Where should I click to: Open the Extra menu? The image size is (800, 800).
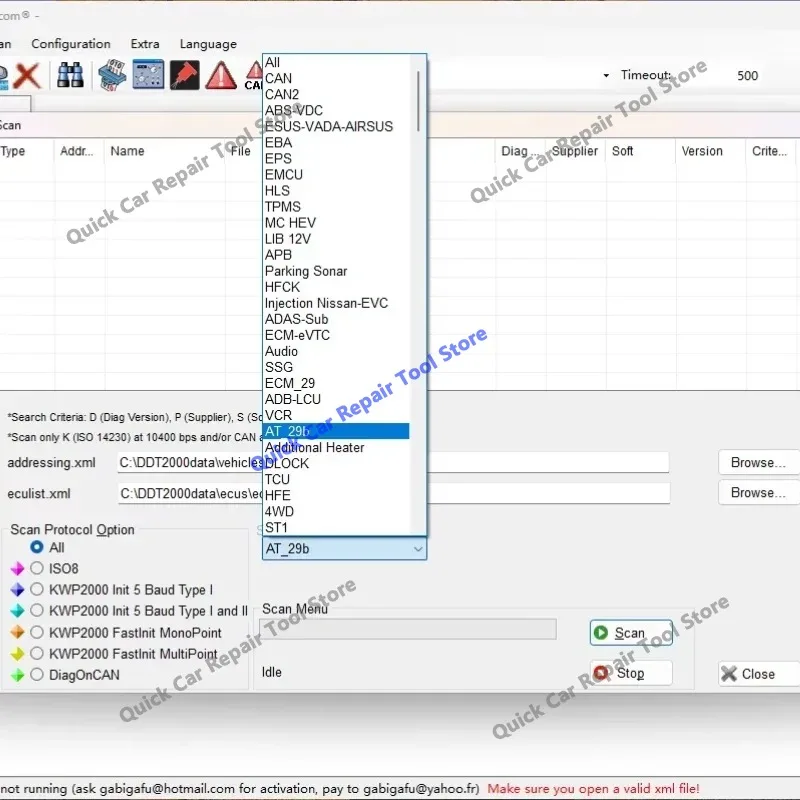[145, 44]
